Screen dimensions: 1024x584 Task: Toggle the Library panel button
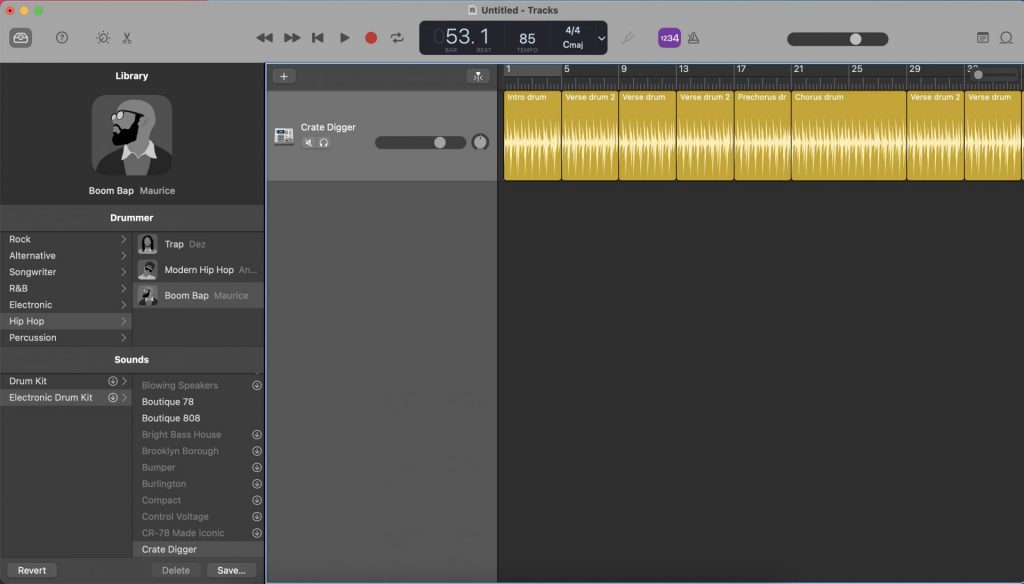[x=20, y=38]
